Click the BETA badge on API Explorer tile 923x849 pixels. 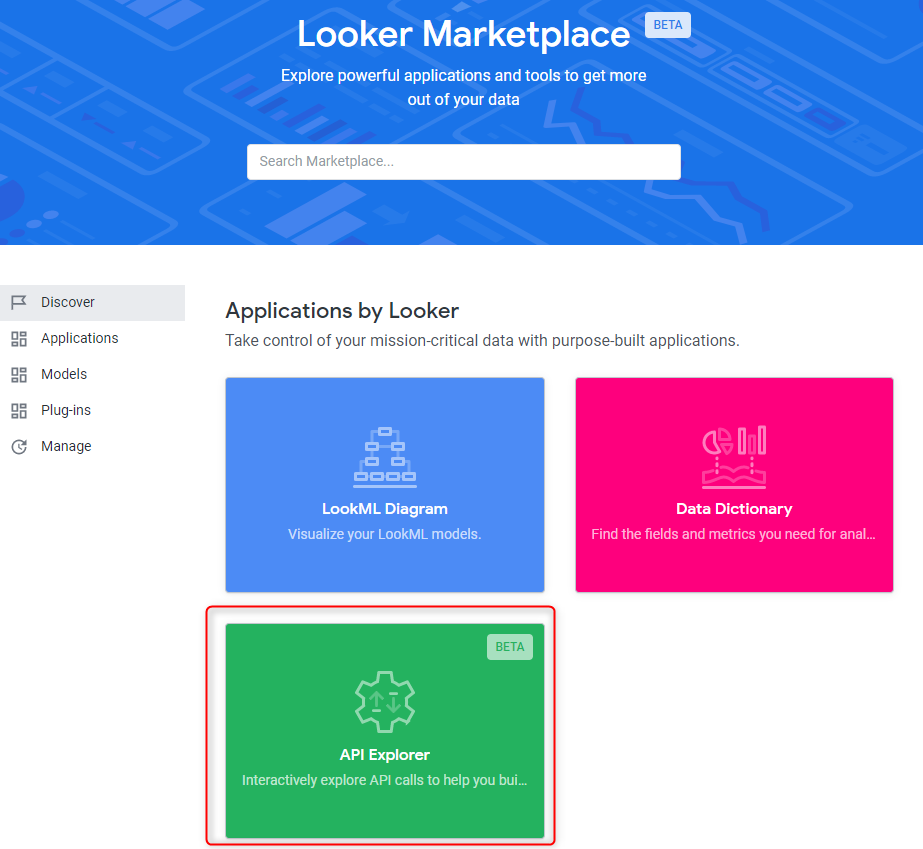[510, 647]
